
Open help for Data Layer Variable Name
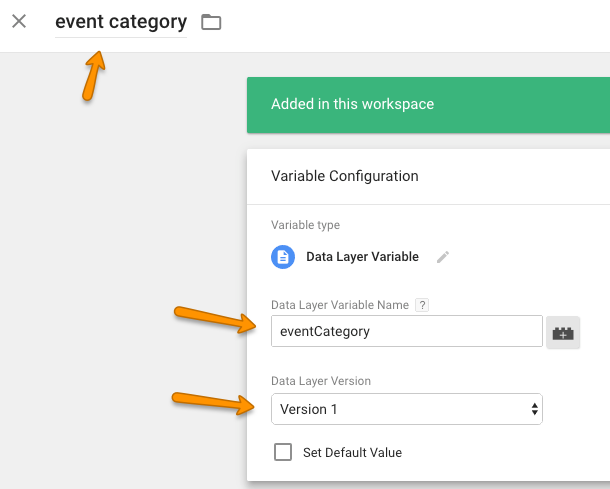pyautogui.click(x=422, y=305)
